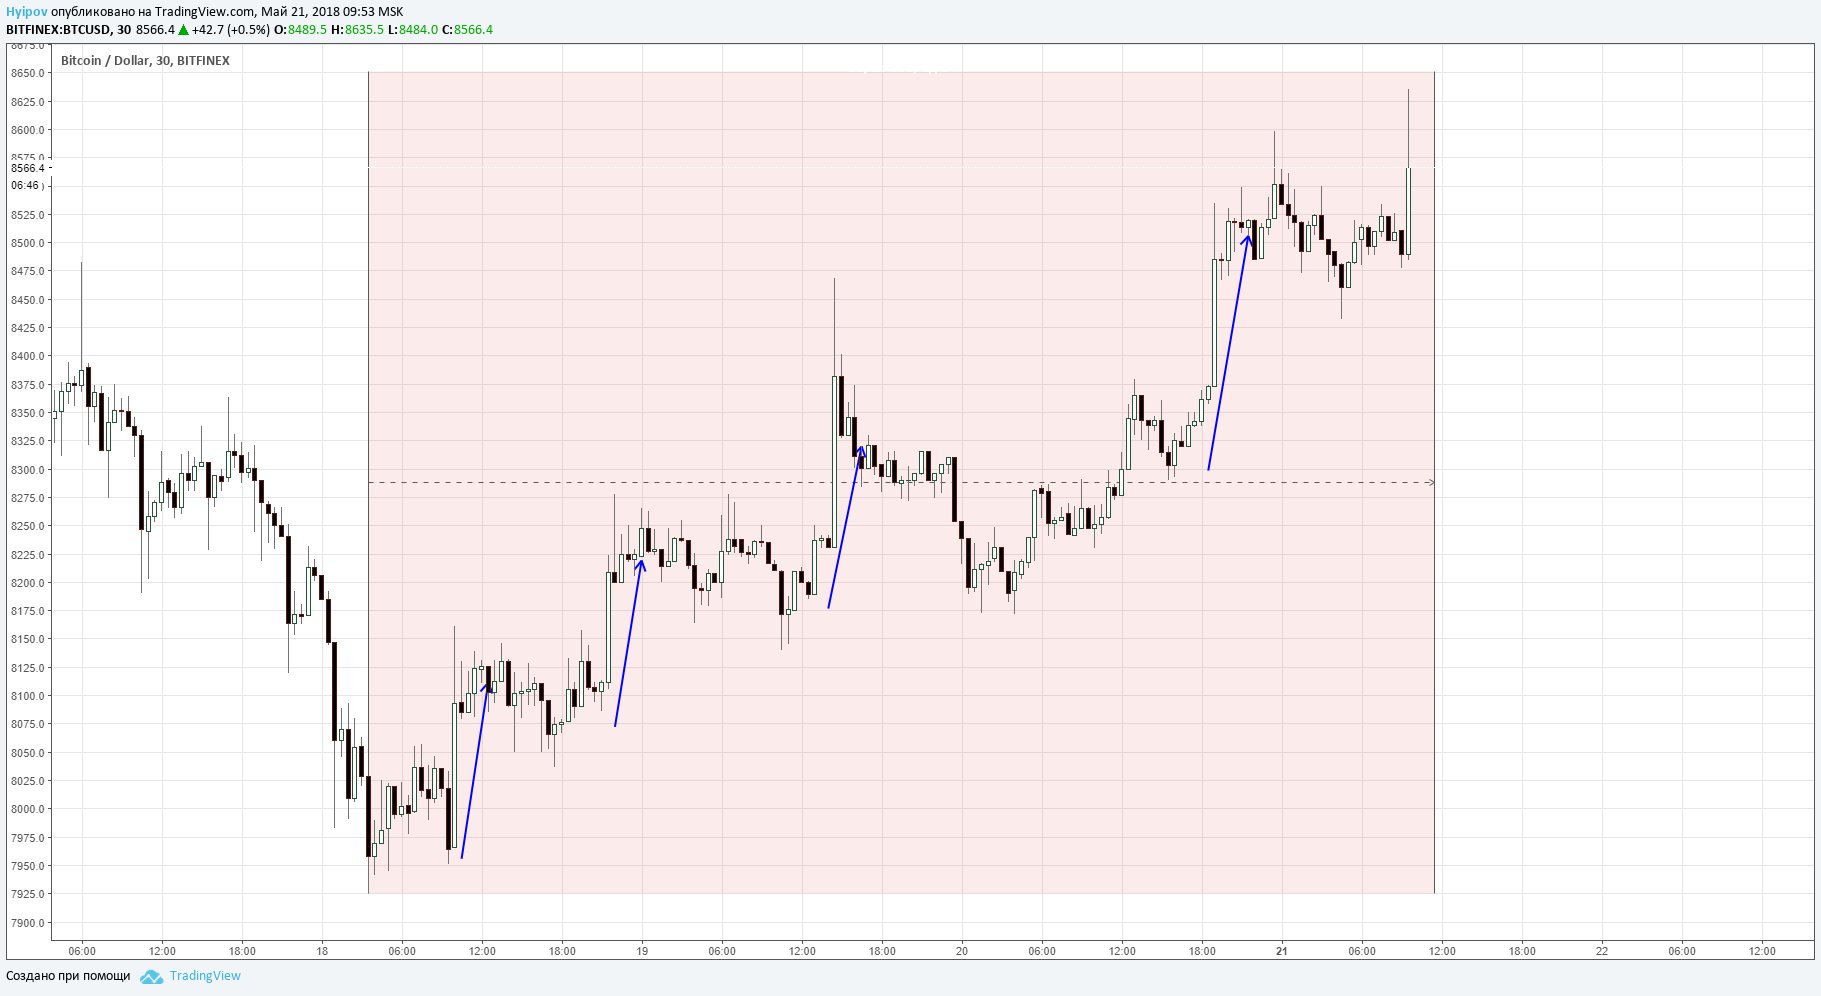Click the 7950.0 price axis label
Viewport: 1821px width, 996px height.
[28, 866]
